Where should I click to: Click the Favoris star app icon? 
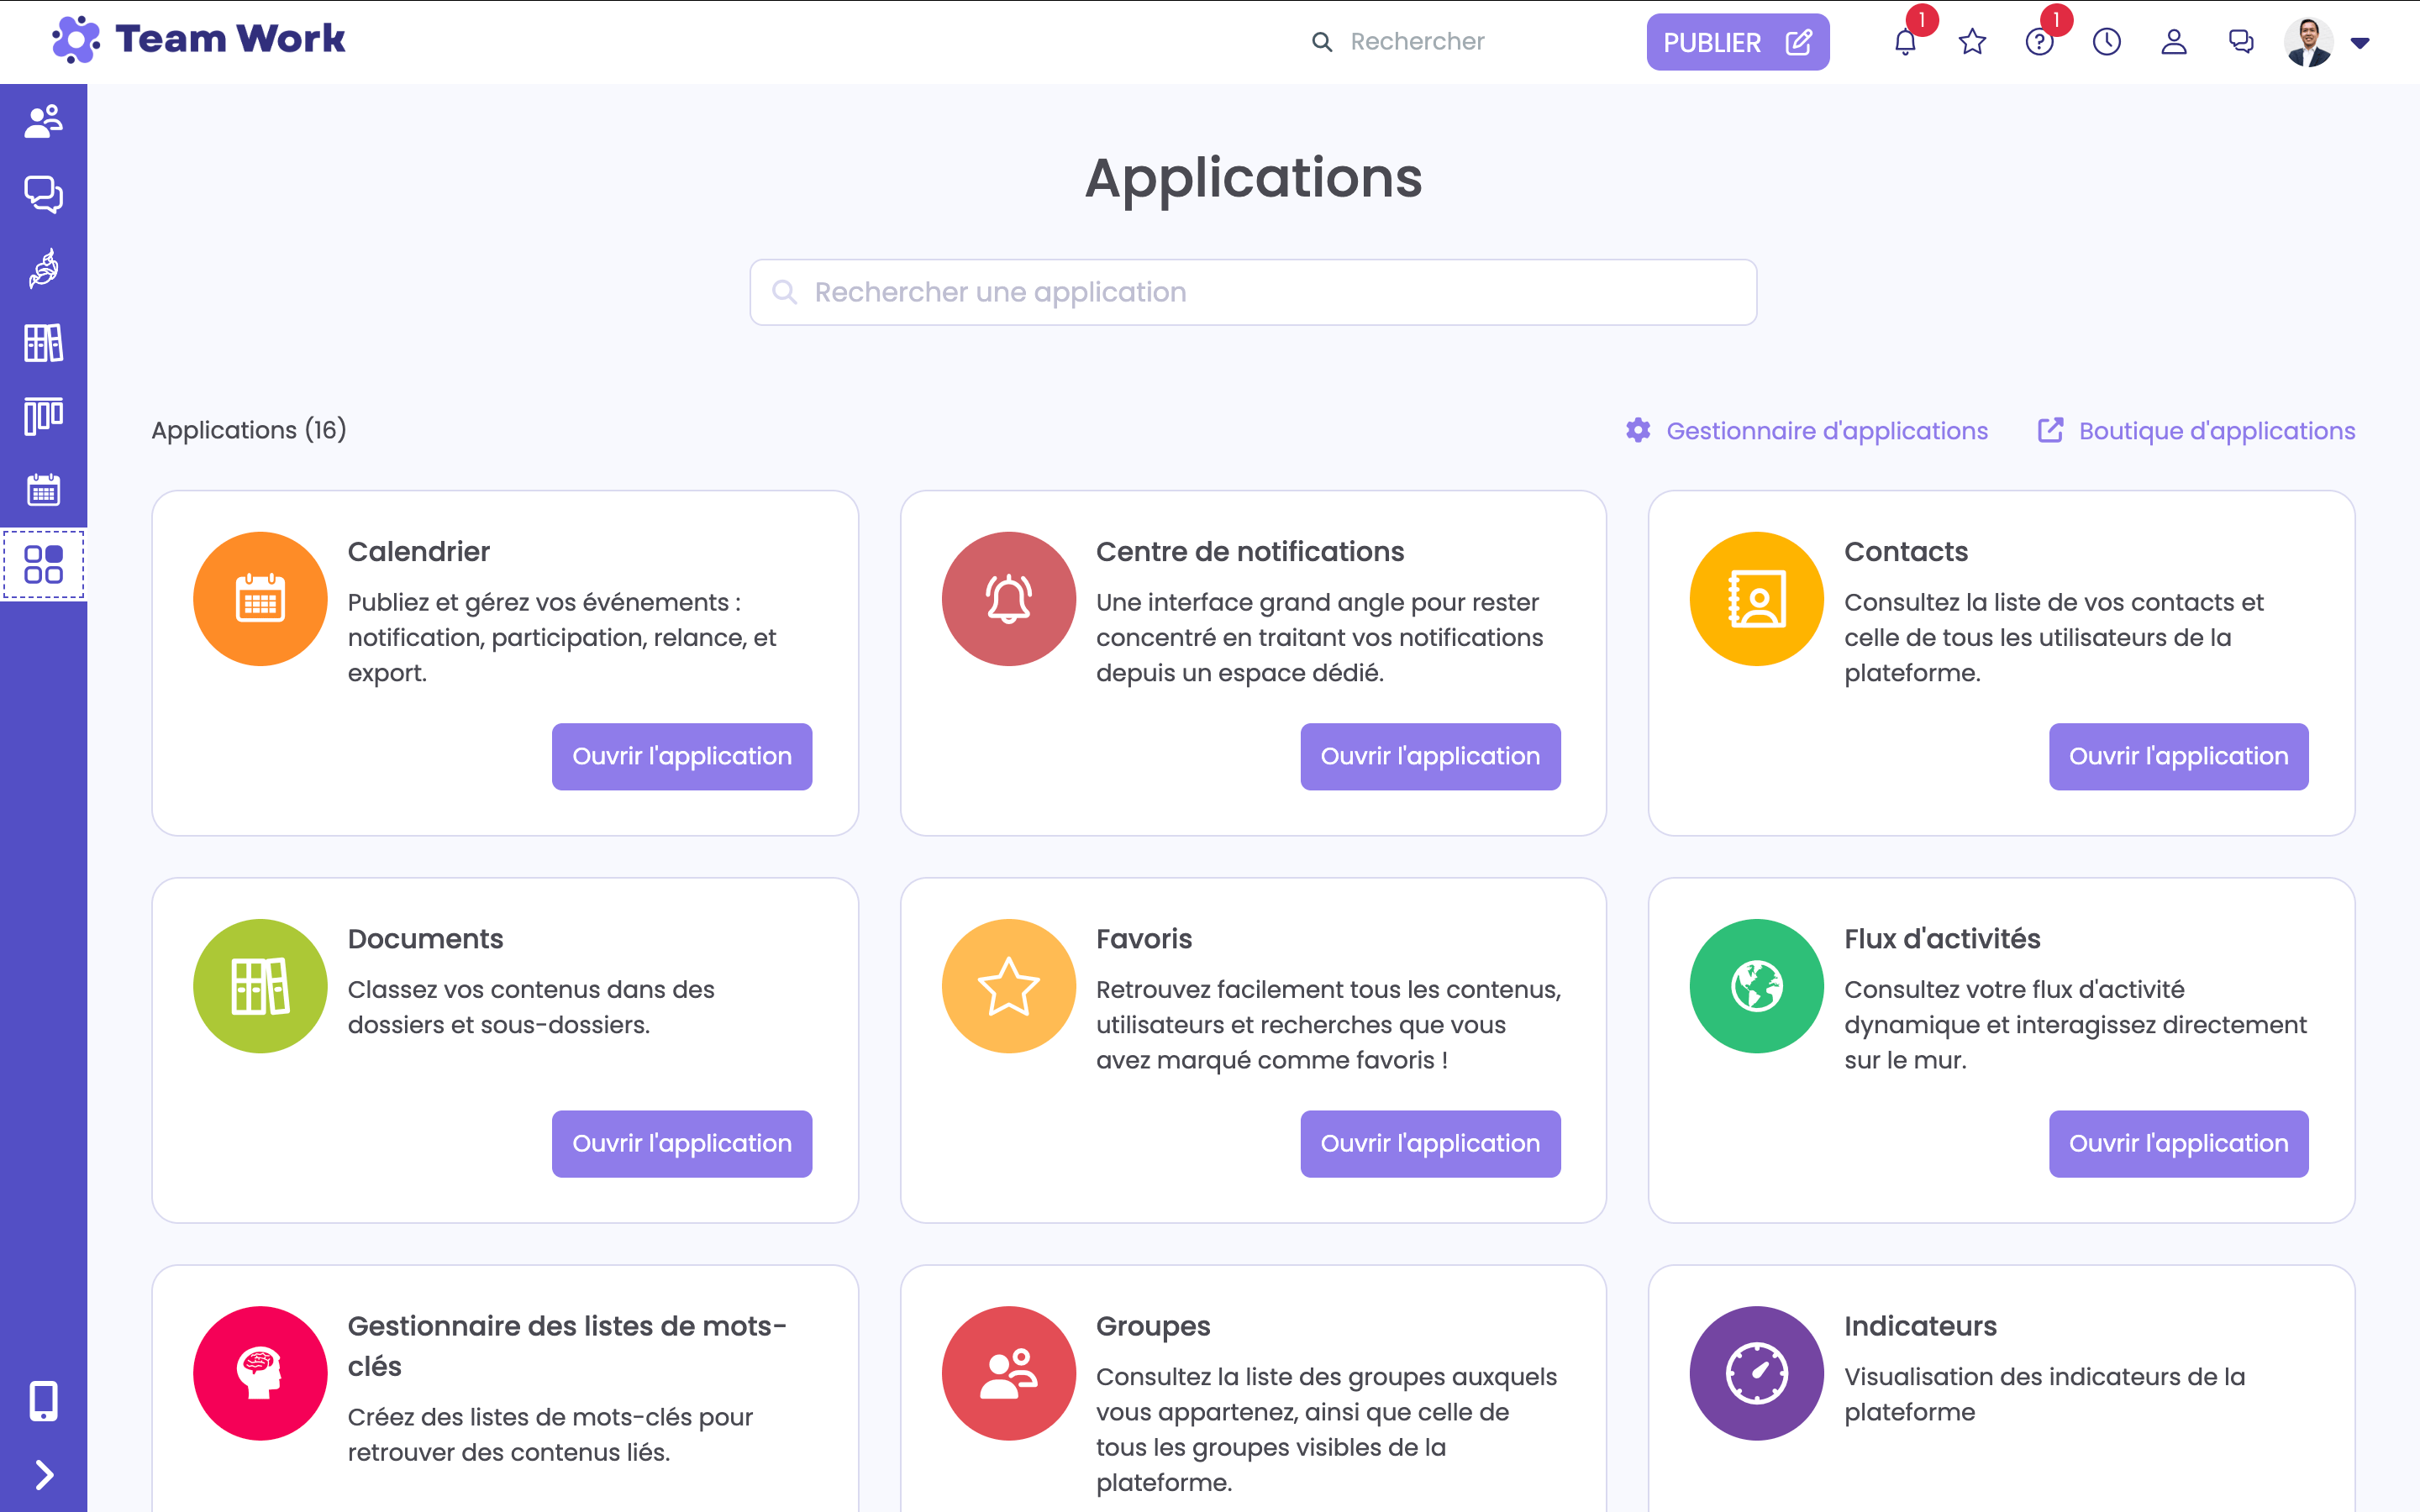pyautogui.click(x=1008, y=986)
